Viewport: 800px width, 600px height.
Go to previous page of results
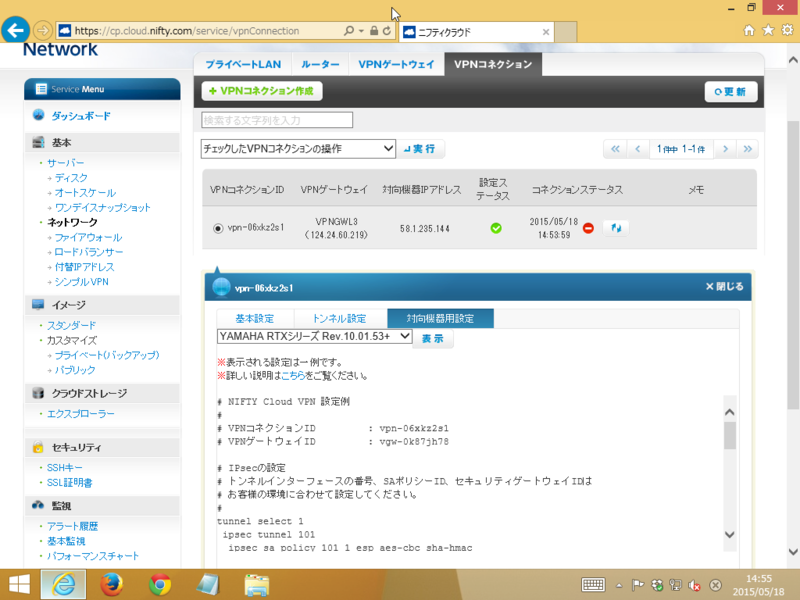pos(638,149)
